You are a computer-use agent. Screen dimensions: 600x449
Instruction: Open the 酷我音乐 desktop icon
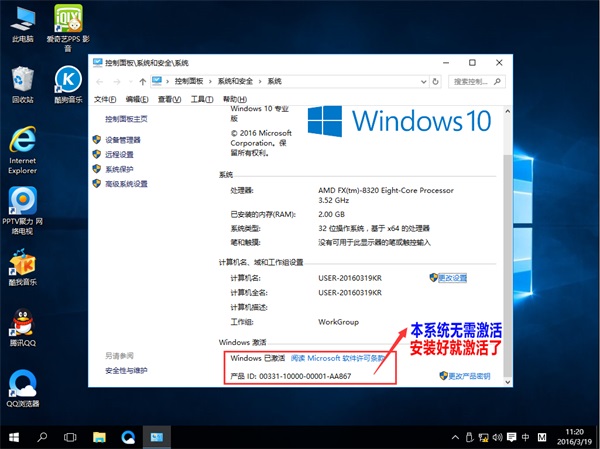tap(22, 263)
